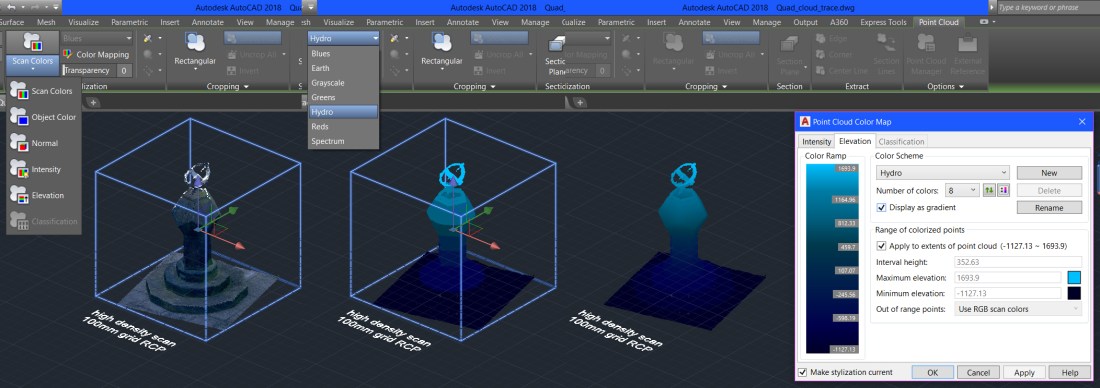1100x388 pixels.
Task: Click the Corner extract tool
Action: click(833, 55)
